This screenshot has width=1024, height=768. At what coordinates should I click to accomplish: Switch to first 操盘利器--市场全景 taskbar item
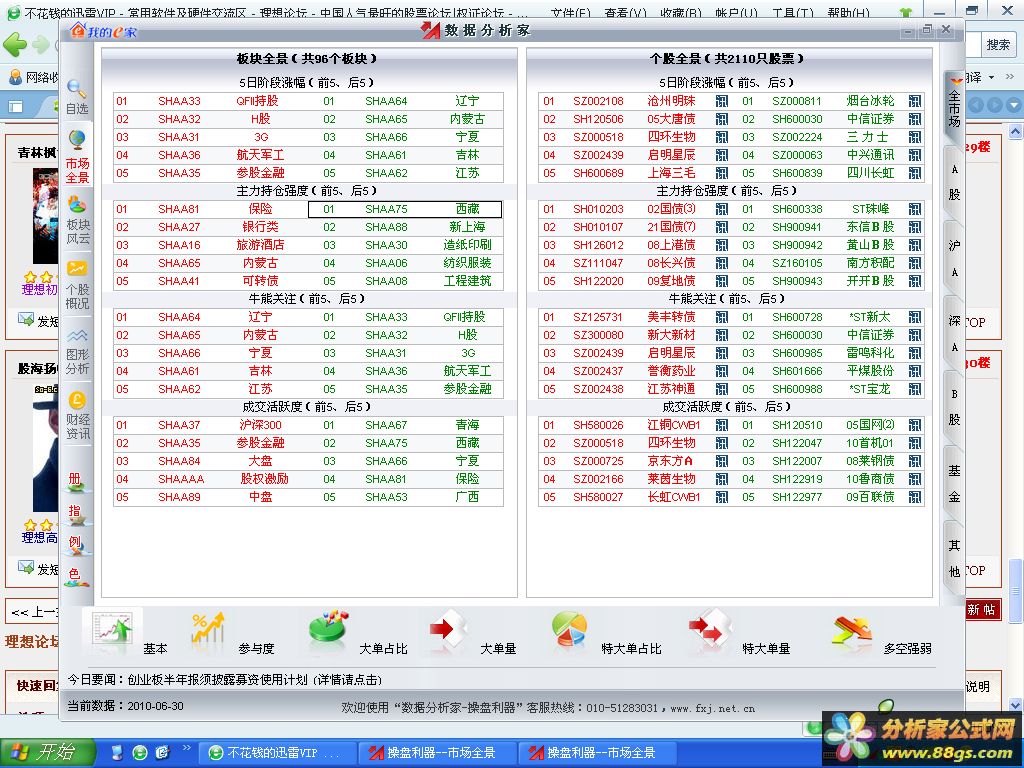pos(439,753)
